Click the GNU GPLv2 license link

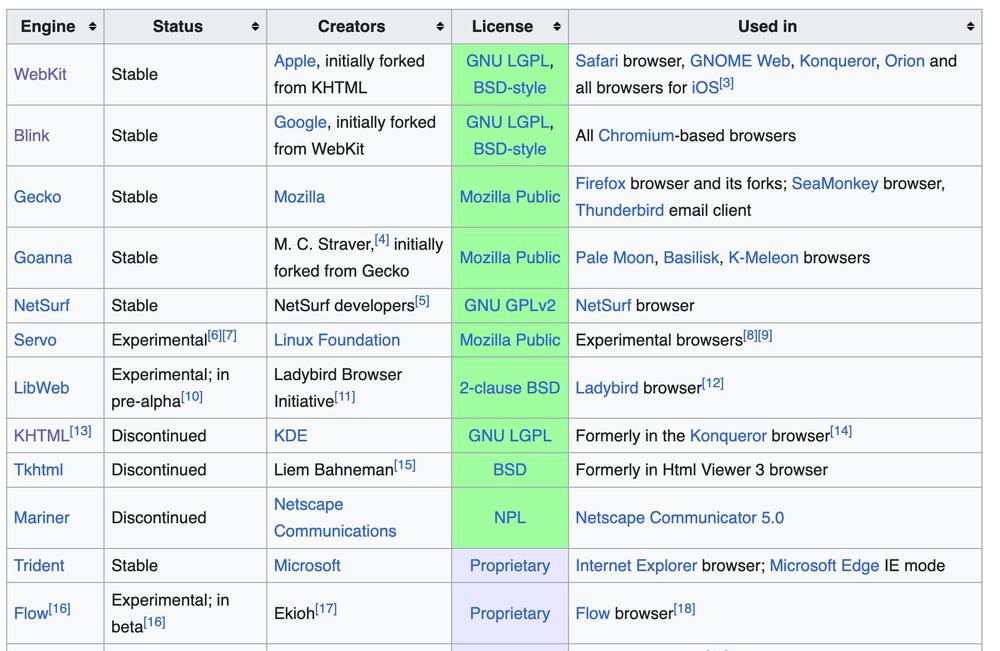[x=509, y=306]
